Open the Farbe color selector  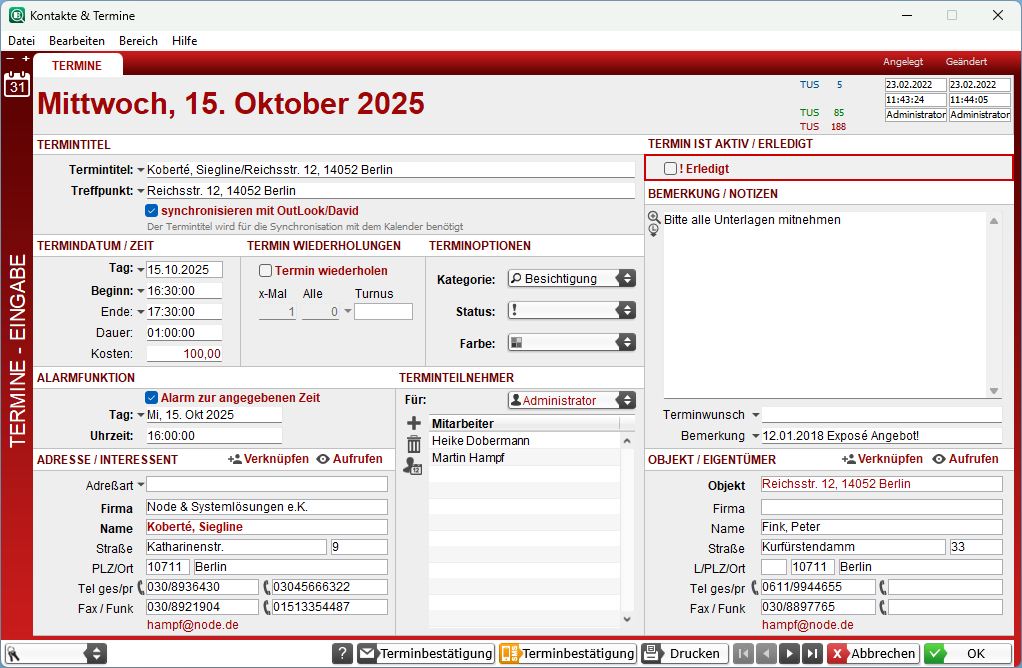pyautogui.click(x=571, y=343)
